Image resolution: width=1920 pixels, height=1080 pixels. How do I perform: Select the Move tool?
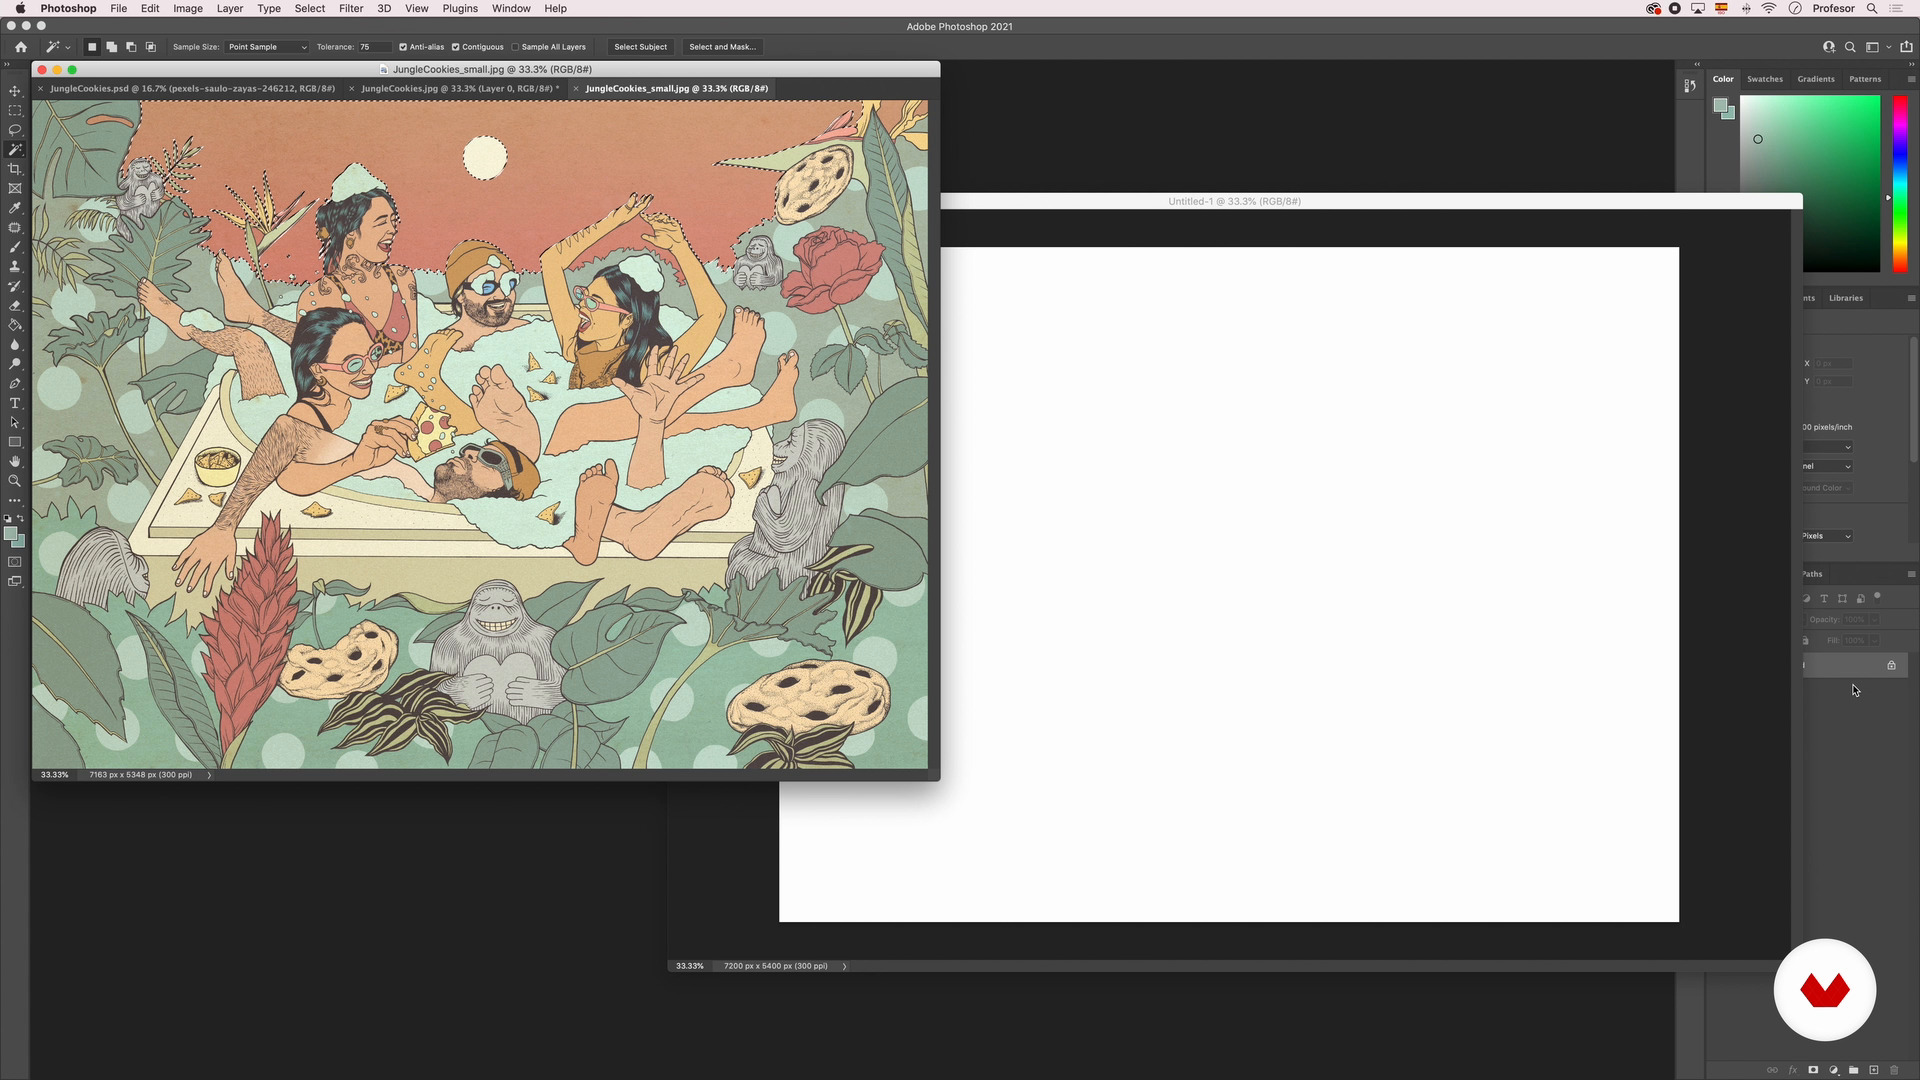(15, 91)
